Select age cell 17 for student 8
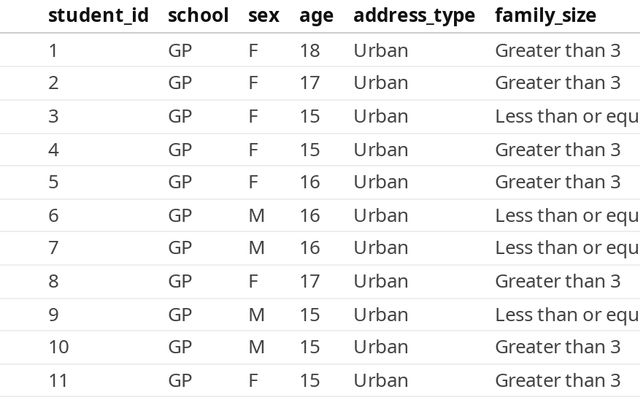Screen dimensions: 640x400 pos(310,282)
